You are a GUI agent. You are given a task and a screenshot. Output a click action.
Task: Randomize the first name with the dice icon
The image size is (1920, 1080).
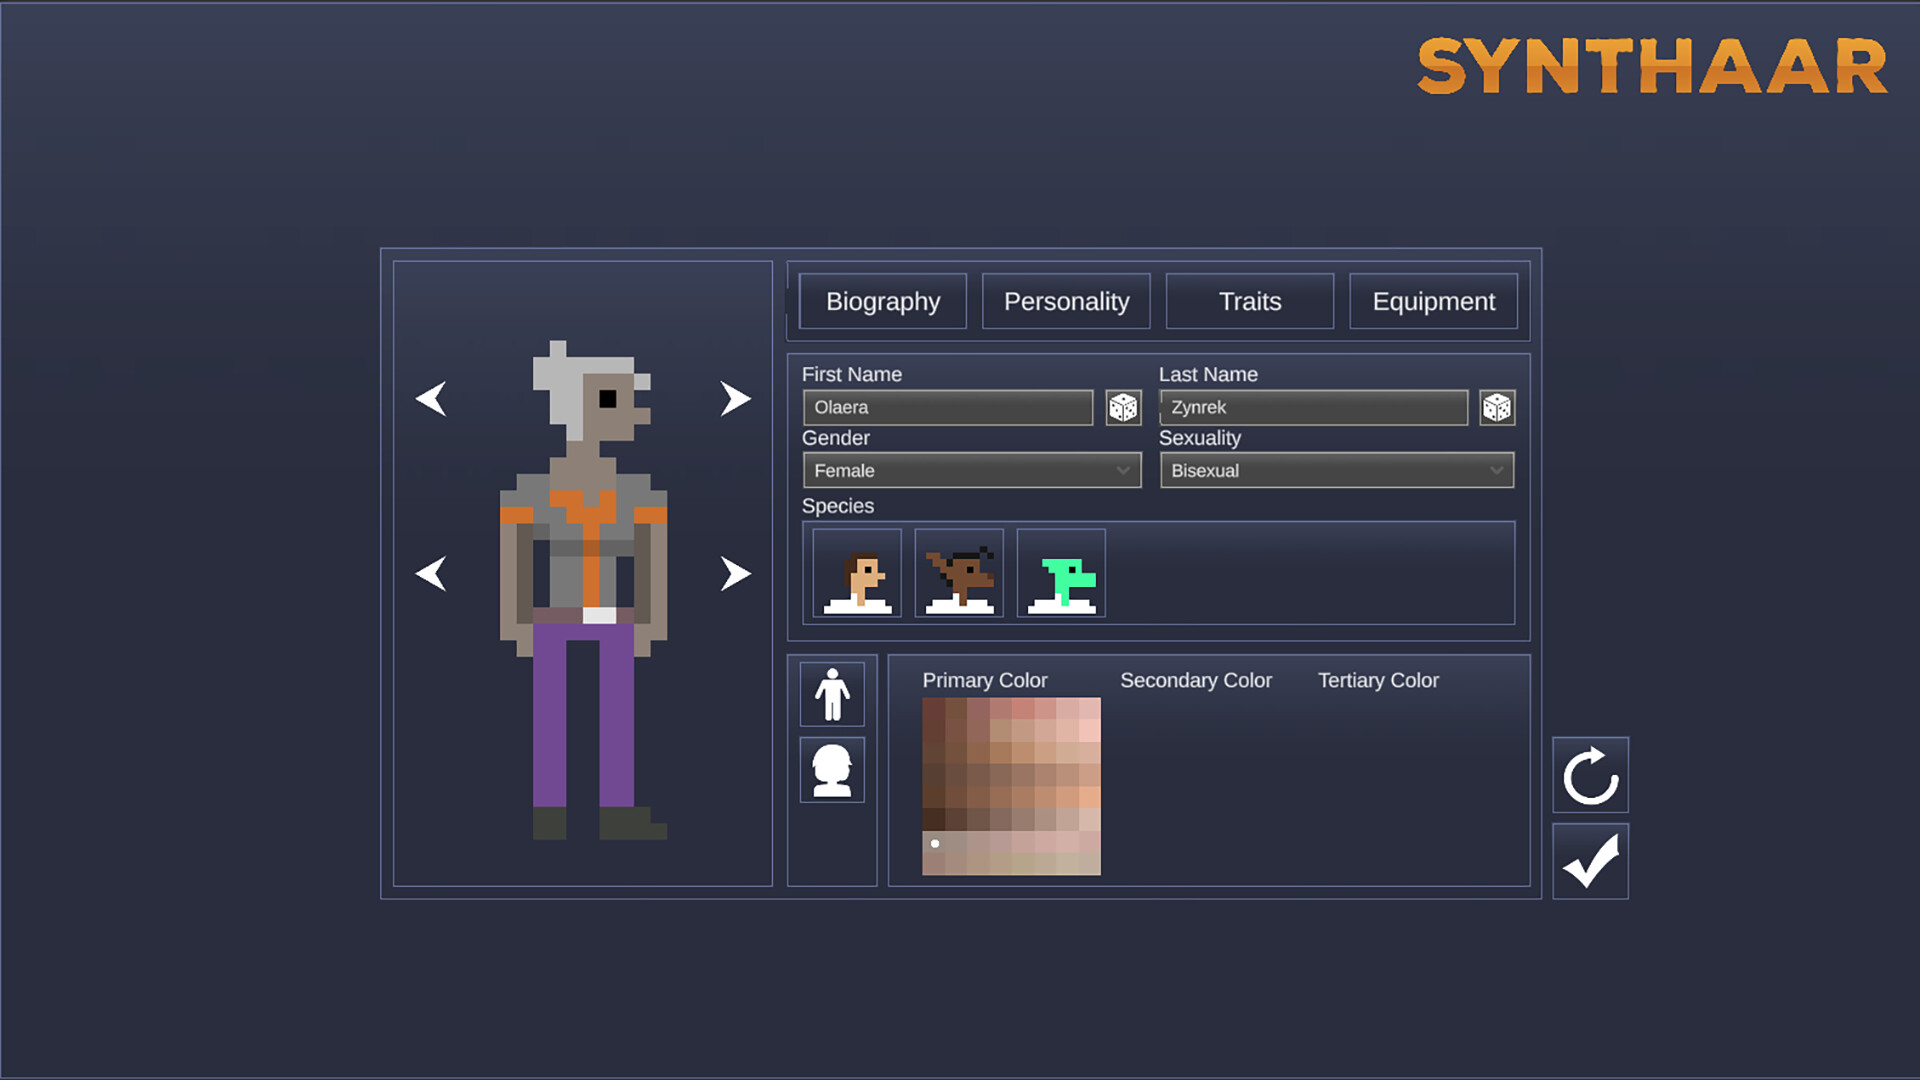coord(1122,407)
